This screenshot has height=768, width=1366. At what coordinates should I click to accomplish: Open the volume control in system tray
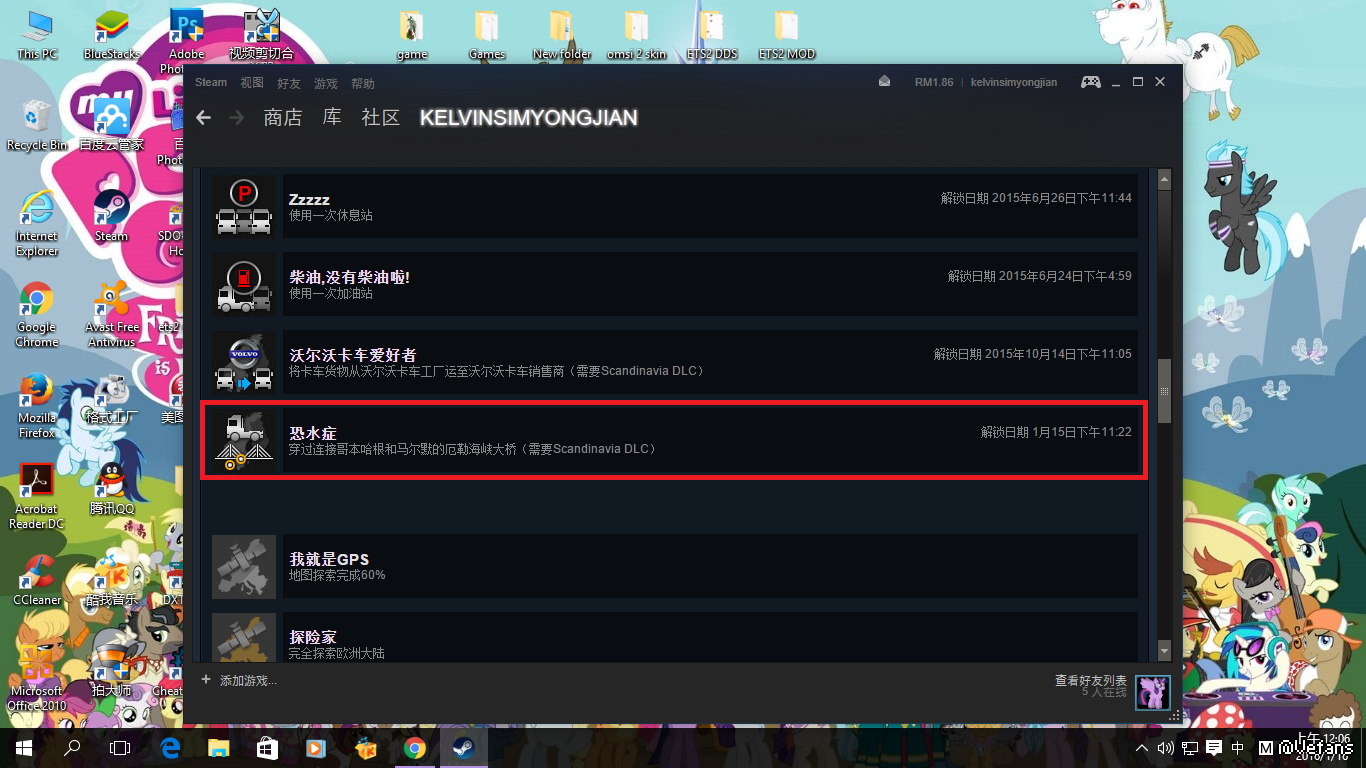point(1165,748)
